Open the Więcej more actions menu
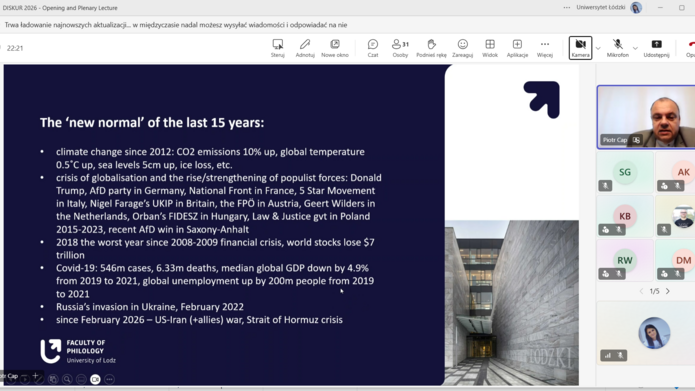 tap(545, 48)
